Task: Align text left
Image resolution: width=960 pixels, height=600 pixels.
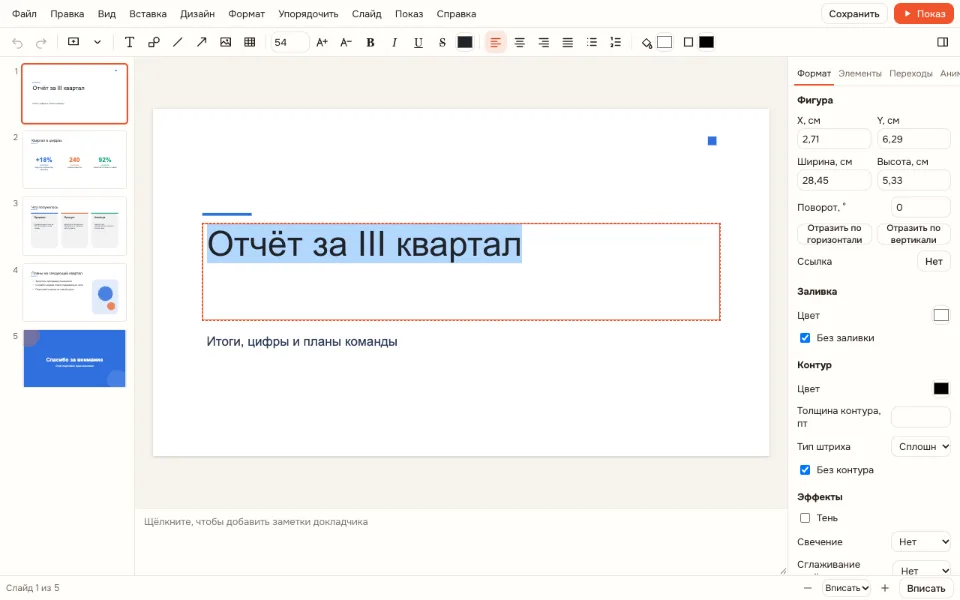Action: [495, 42]
